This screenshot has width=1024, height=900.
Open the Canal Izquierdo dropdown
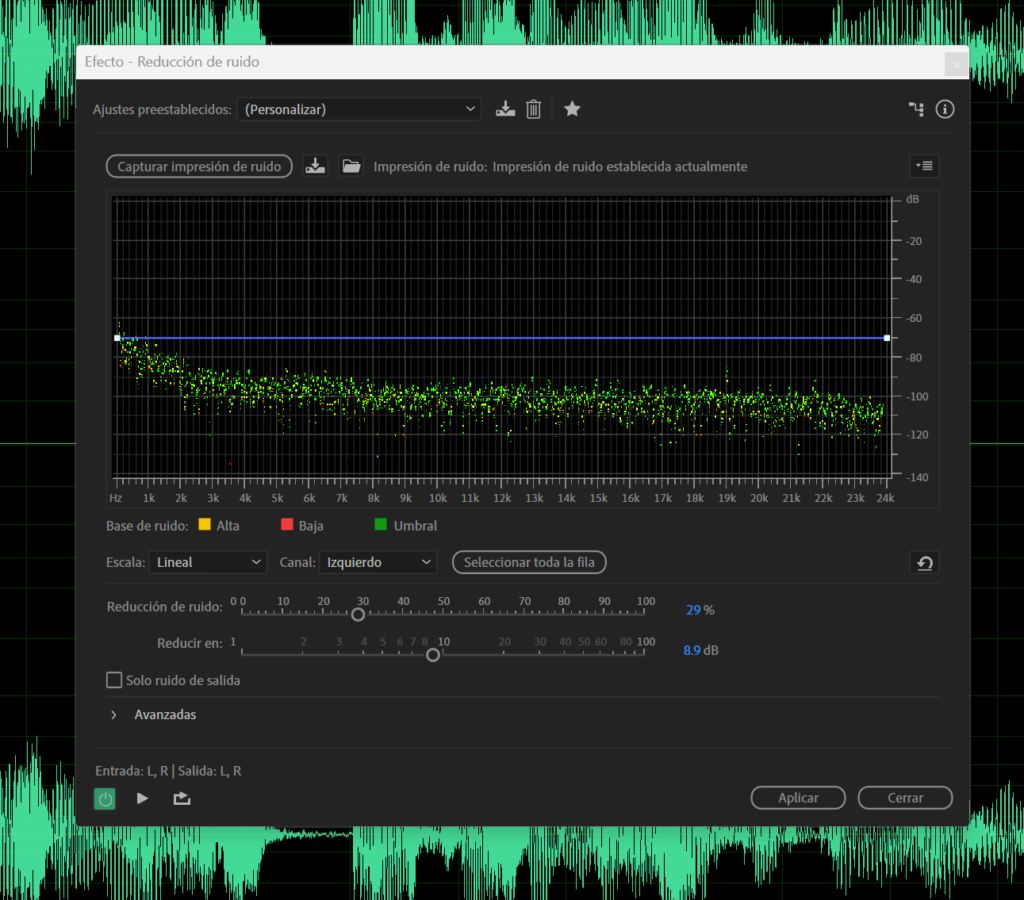(378, 562)
